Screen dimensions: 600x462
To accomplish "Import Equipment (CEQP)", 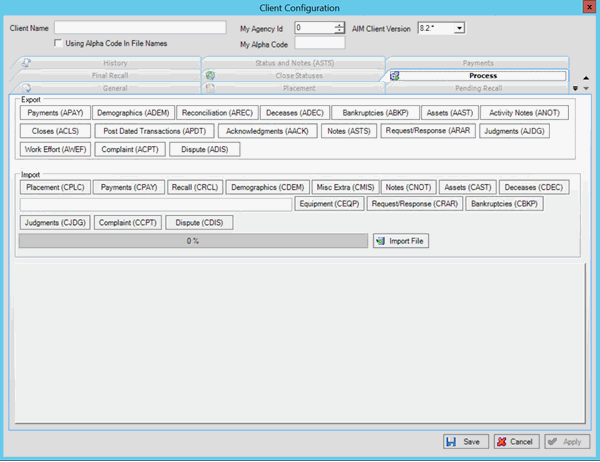I will 329,204.
